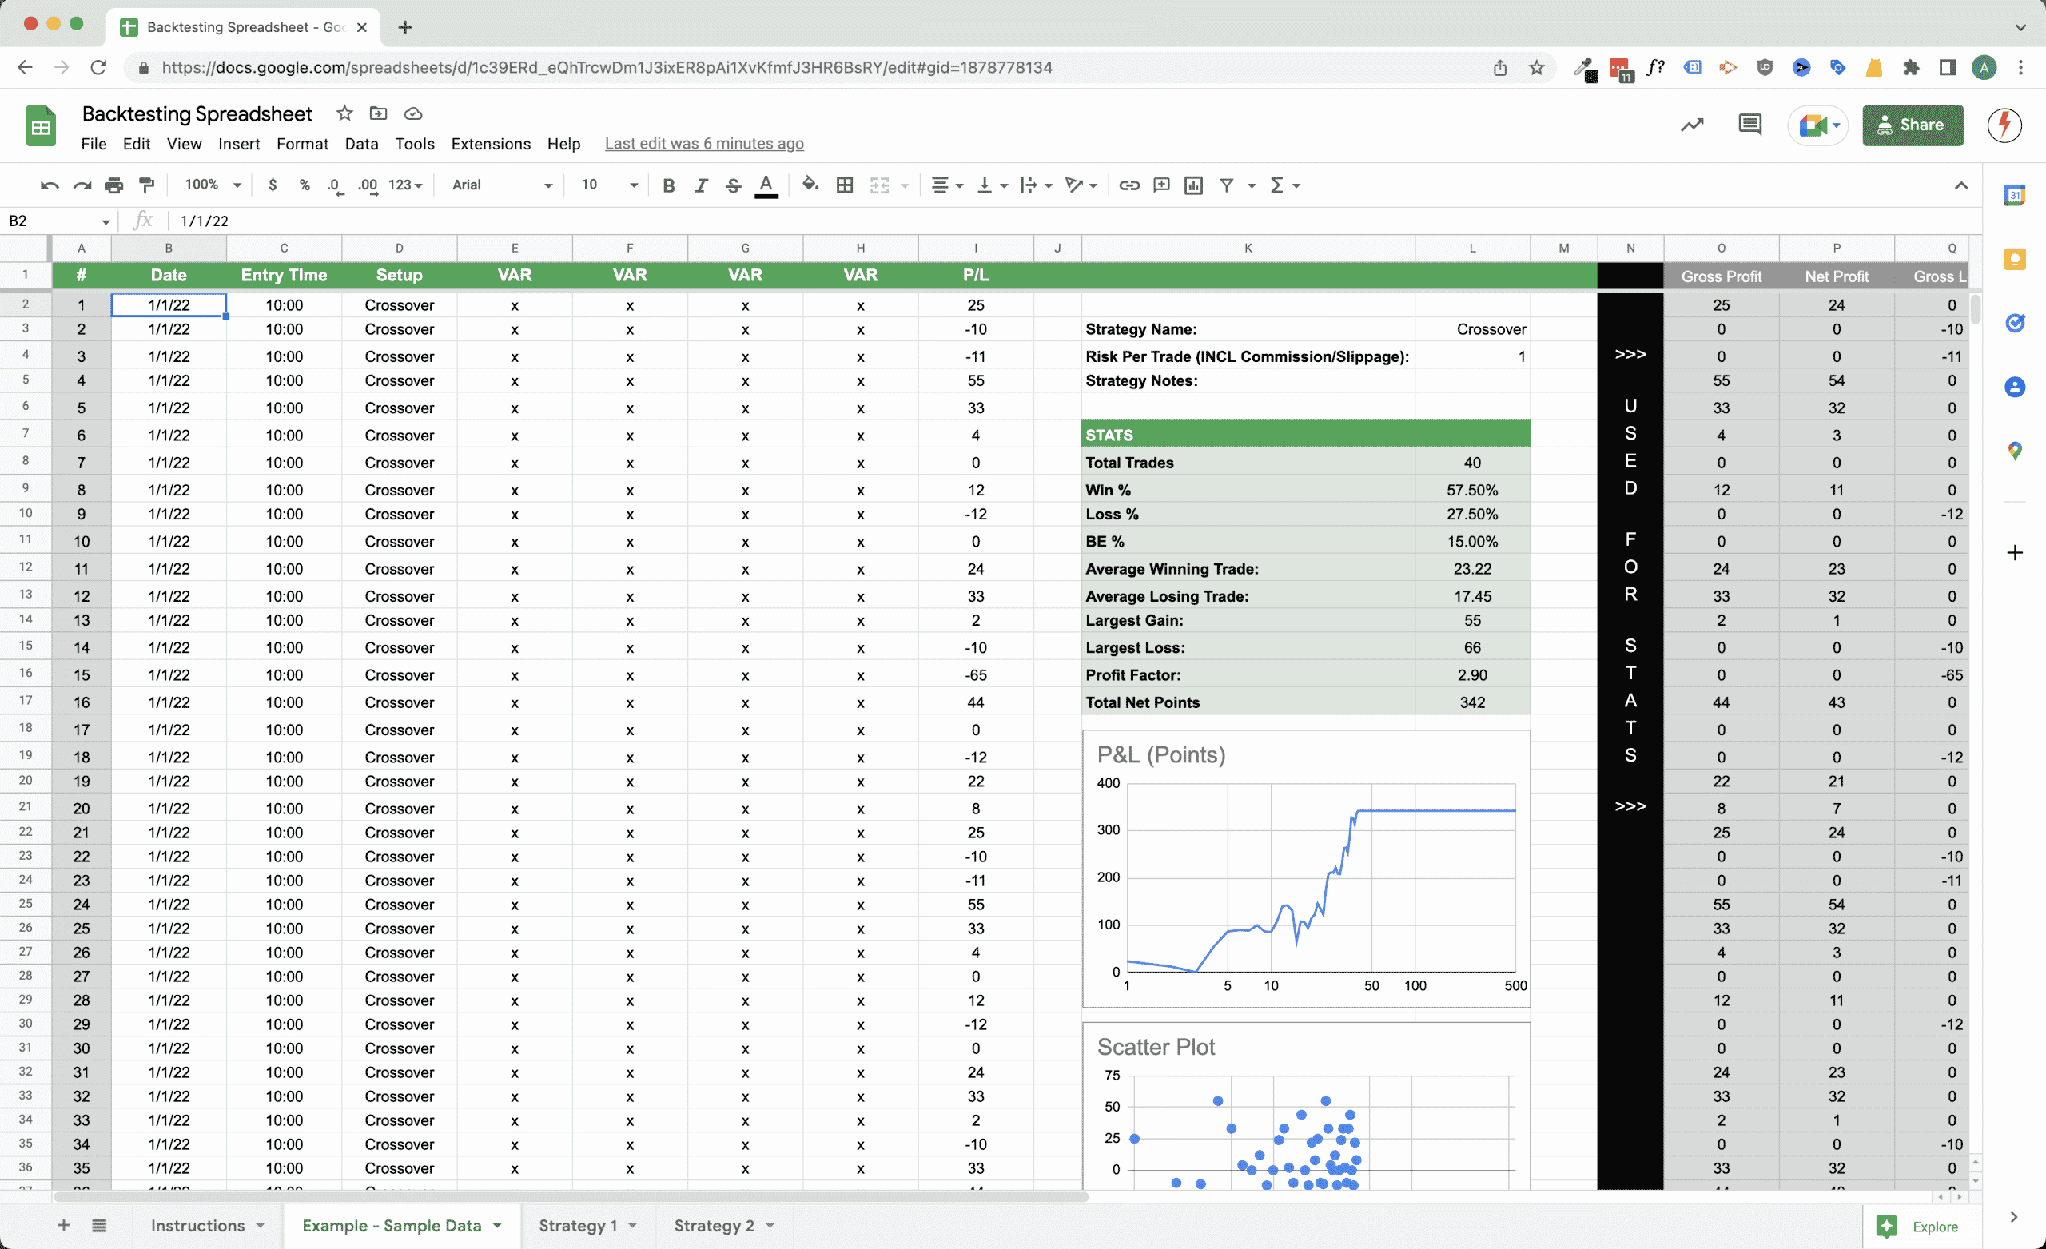The image size is (2046, 1249).
Task: Create a filter
Action: (x=1226, y=185)
